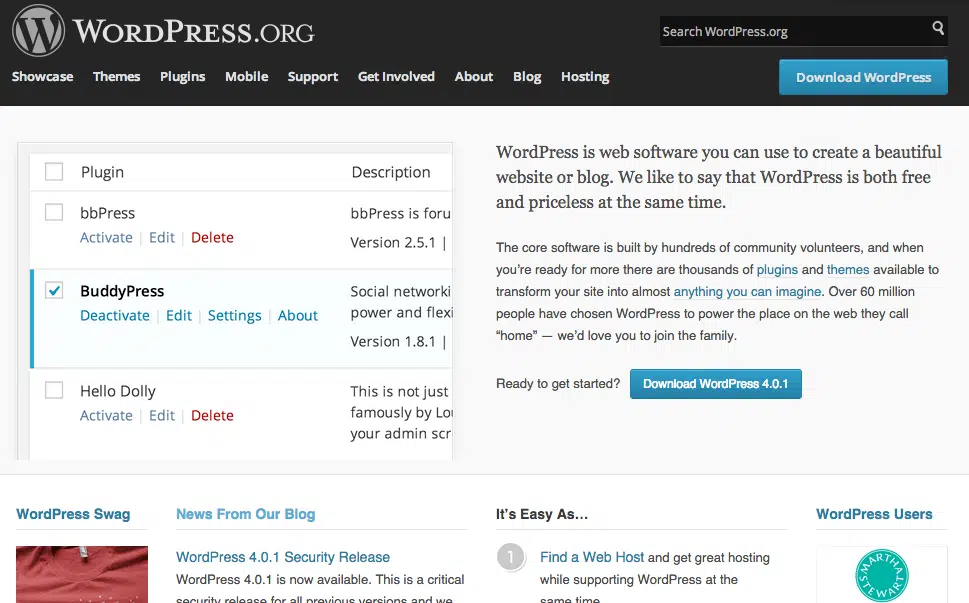Open the Themes menu item

[116, 77]
